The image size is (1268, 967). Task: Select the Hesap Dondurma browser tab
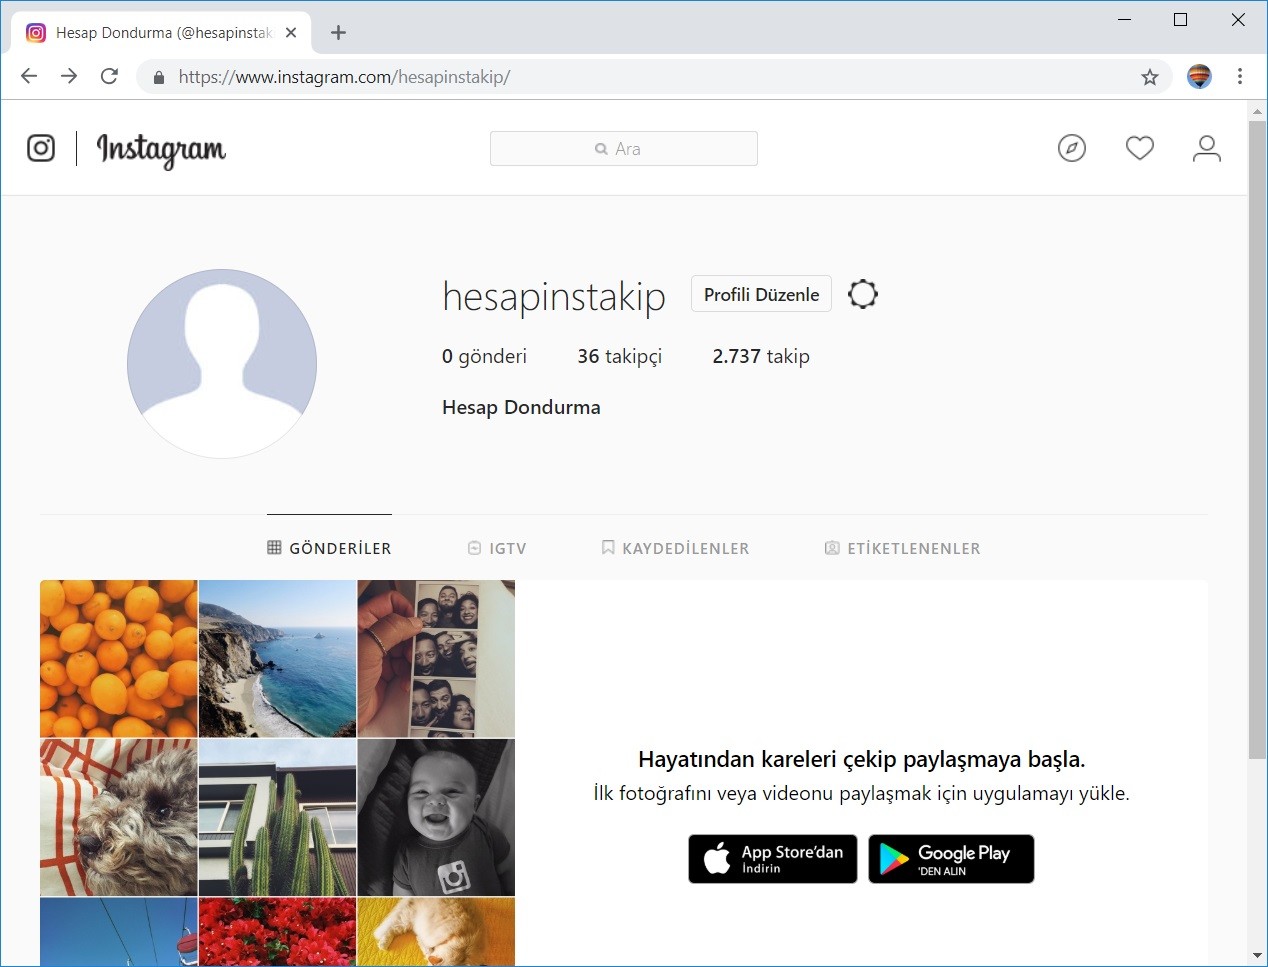click(x=161, y=33)
